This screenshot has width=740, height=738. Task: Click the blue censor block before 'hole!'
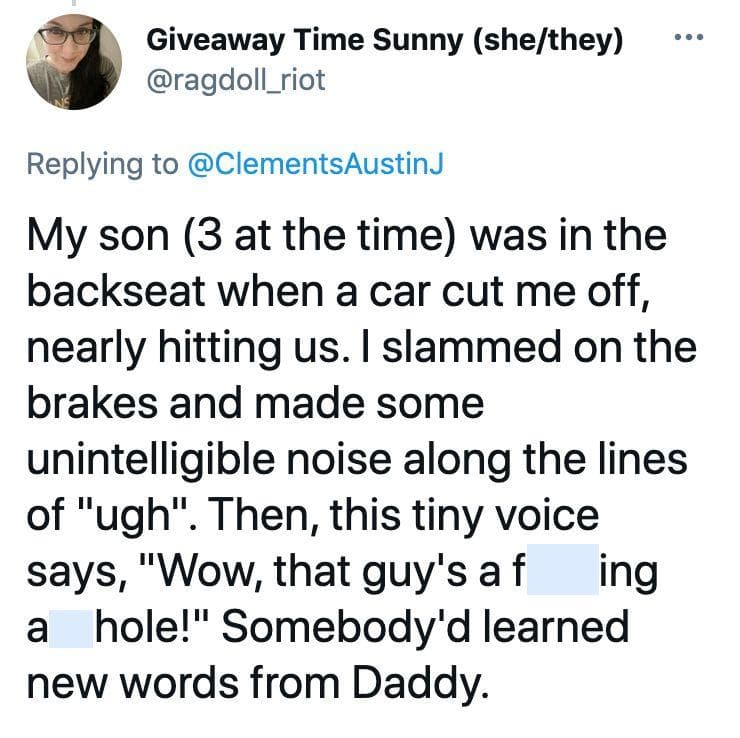(71, 629)
